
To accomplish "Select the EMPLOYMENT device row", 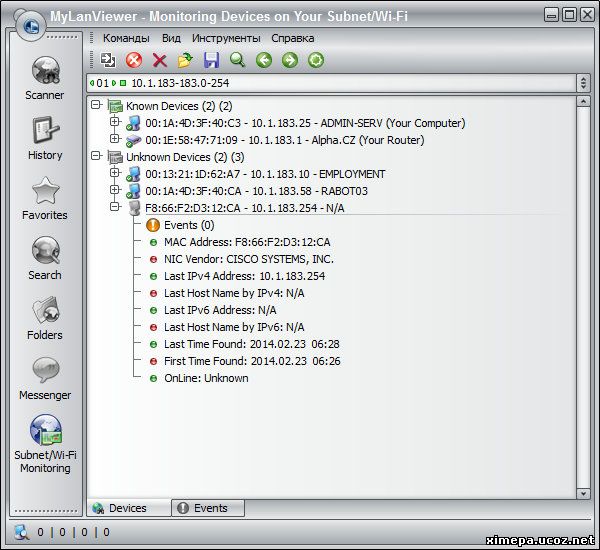I will click(265, 174).
